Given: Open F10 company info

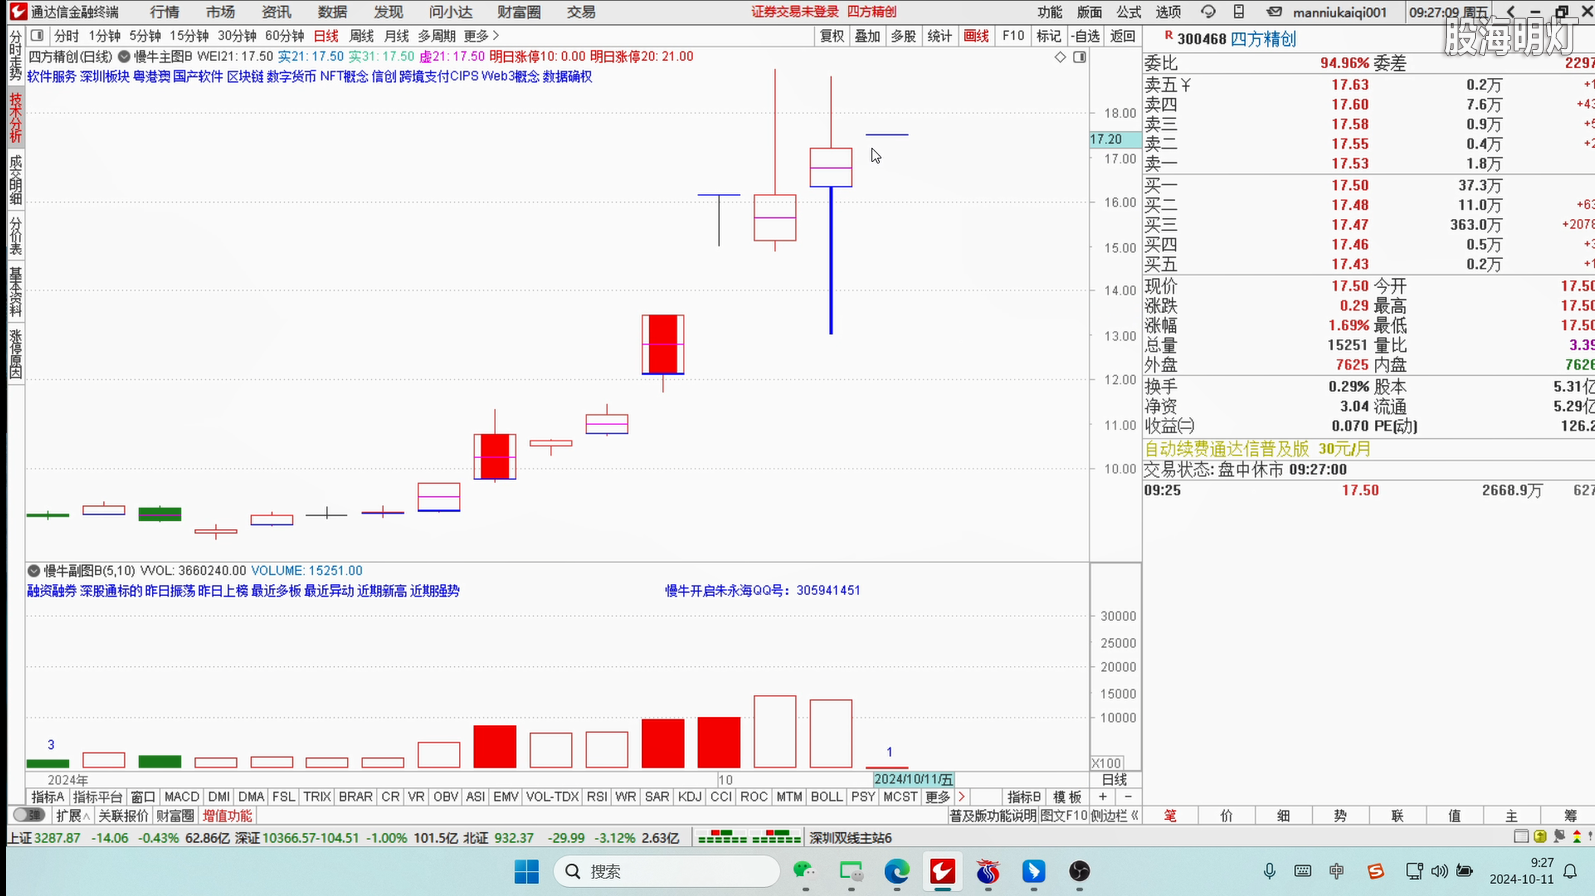Looking at the screenshot, I should 1013,36.
